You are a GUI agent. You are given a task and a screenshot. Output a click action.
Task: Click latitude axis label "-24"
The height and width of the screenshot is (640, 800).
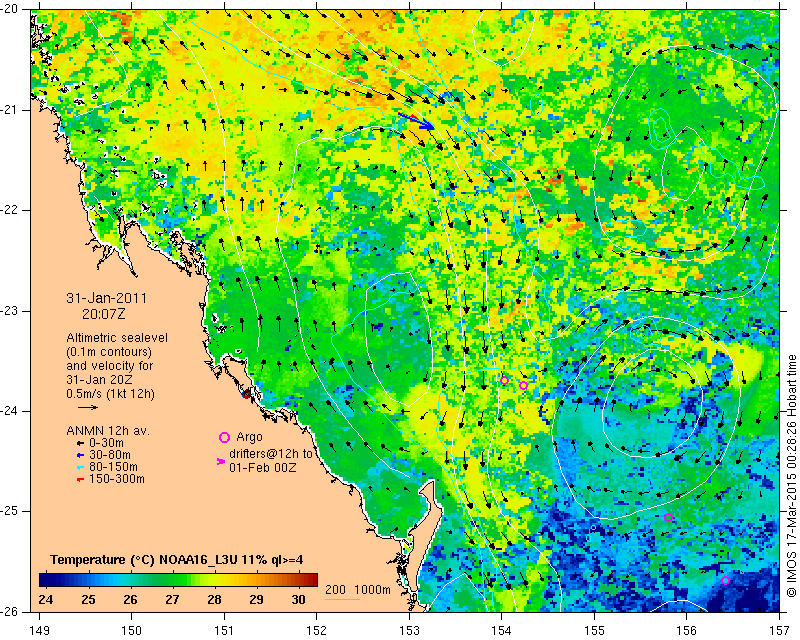coord(10,411)
